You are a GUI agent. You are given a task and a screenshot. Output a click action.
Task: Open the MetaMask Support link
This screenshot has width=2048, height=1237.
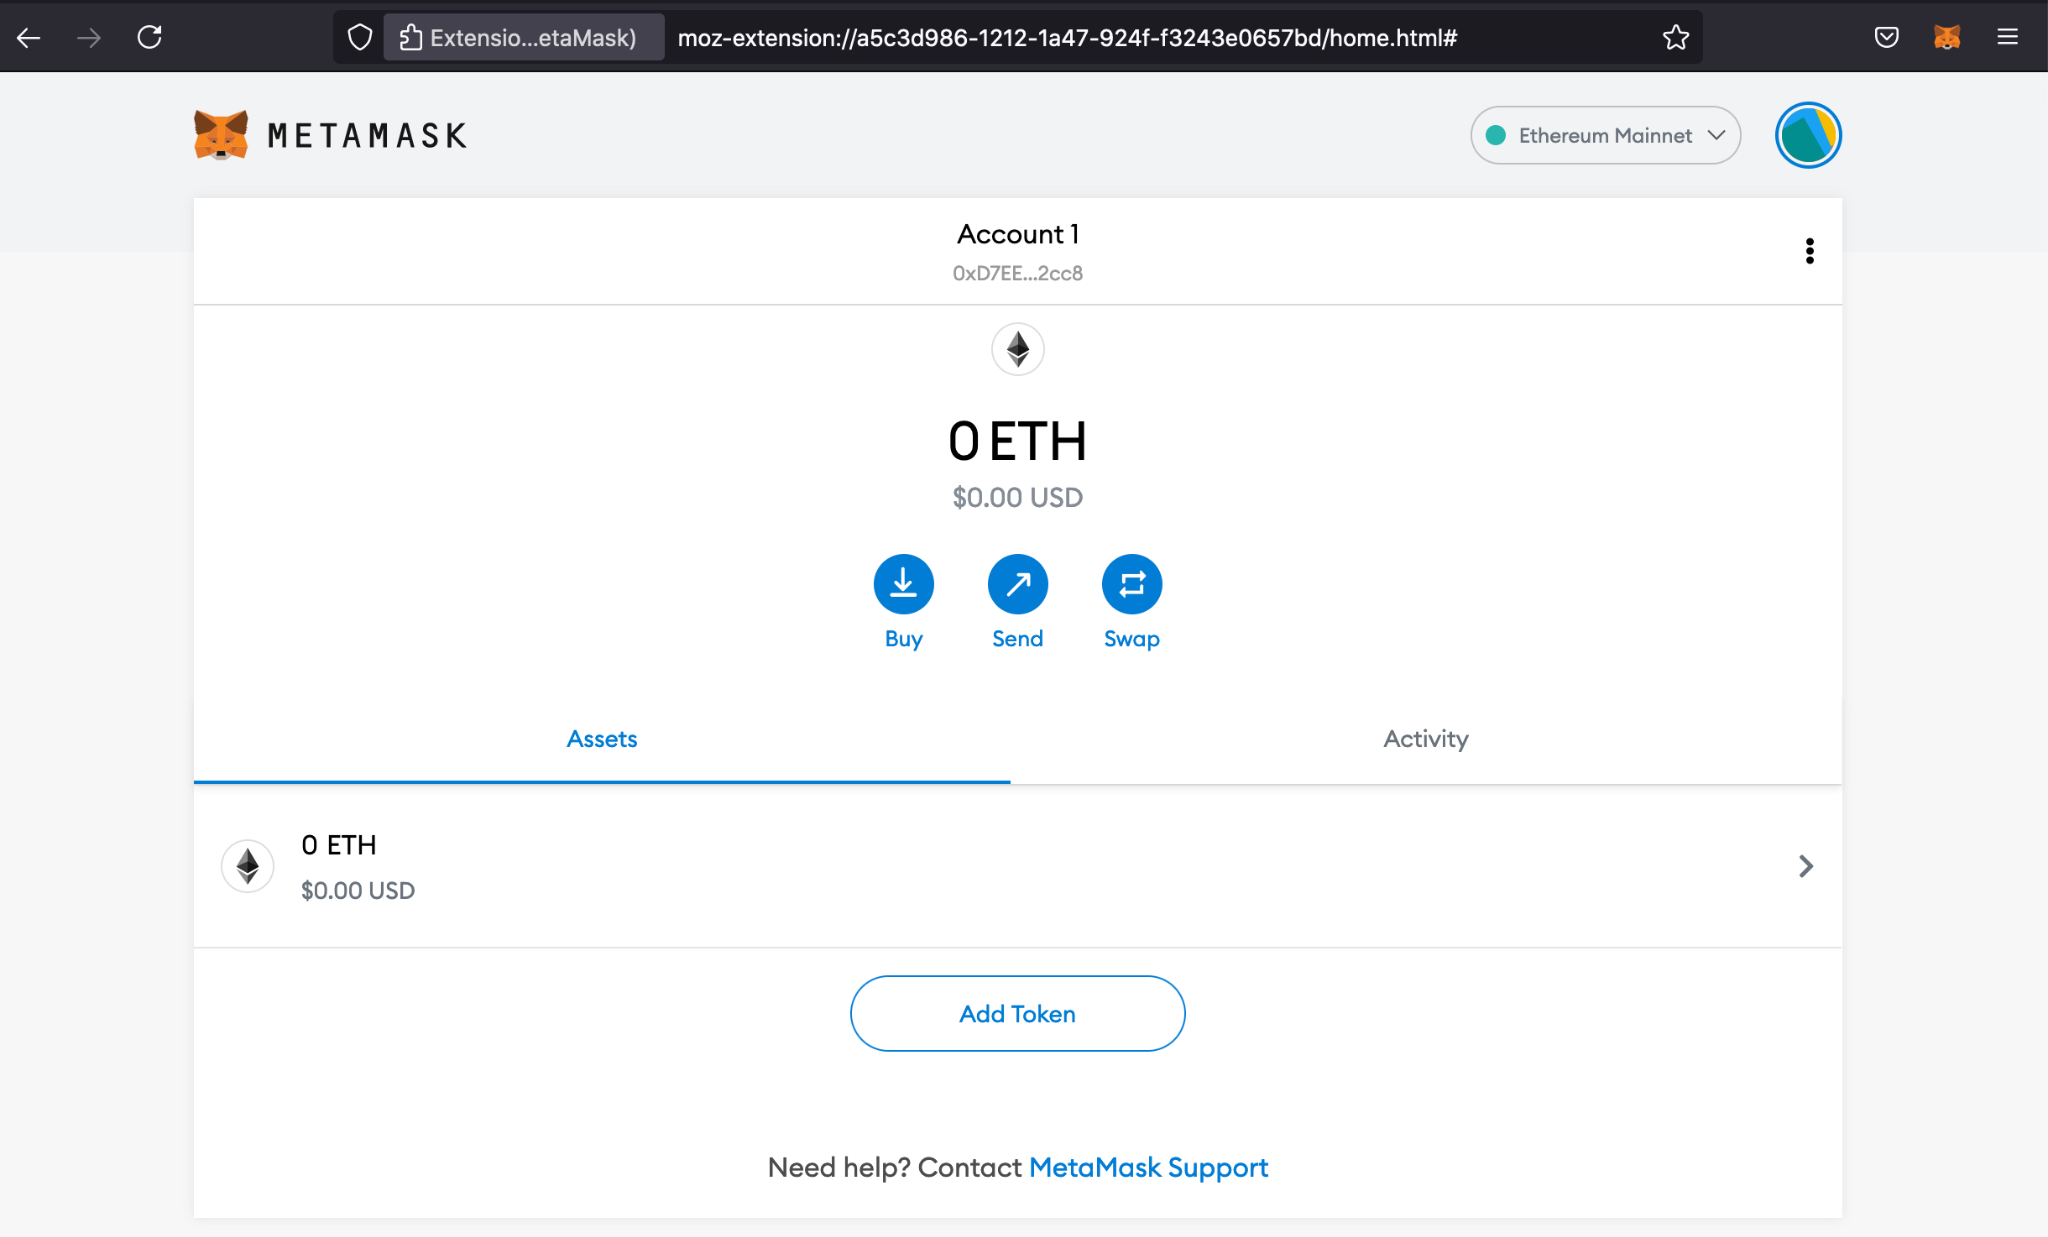click(1147, 1167)
